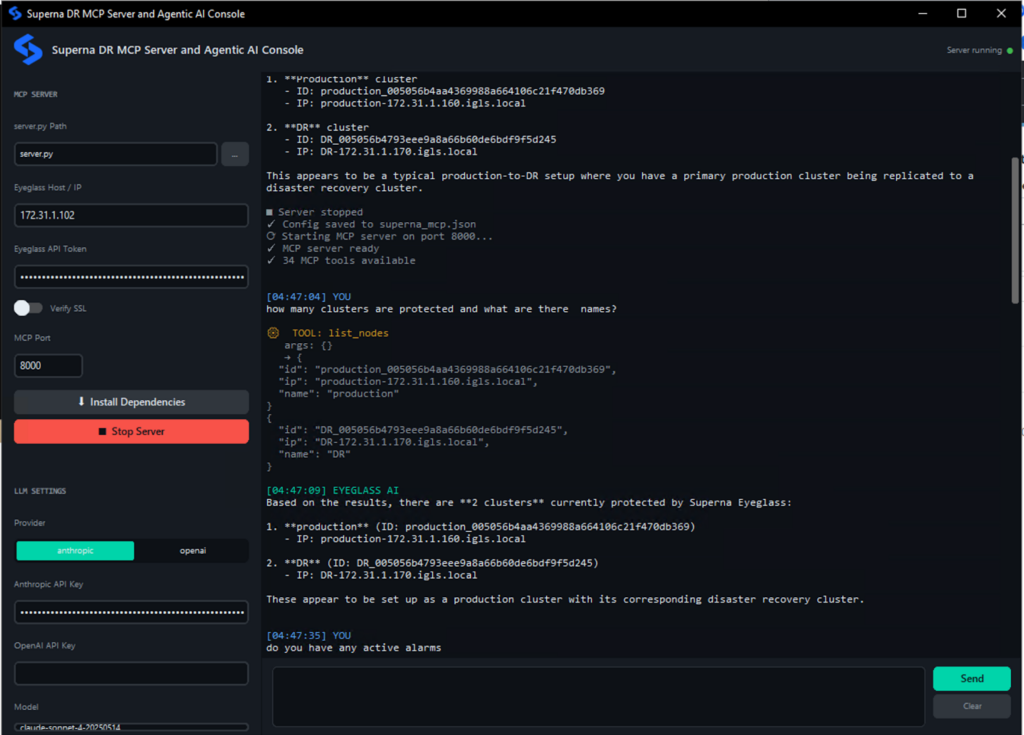Select the anthropic provider option
1024x735 pixels.
point(75,551)
